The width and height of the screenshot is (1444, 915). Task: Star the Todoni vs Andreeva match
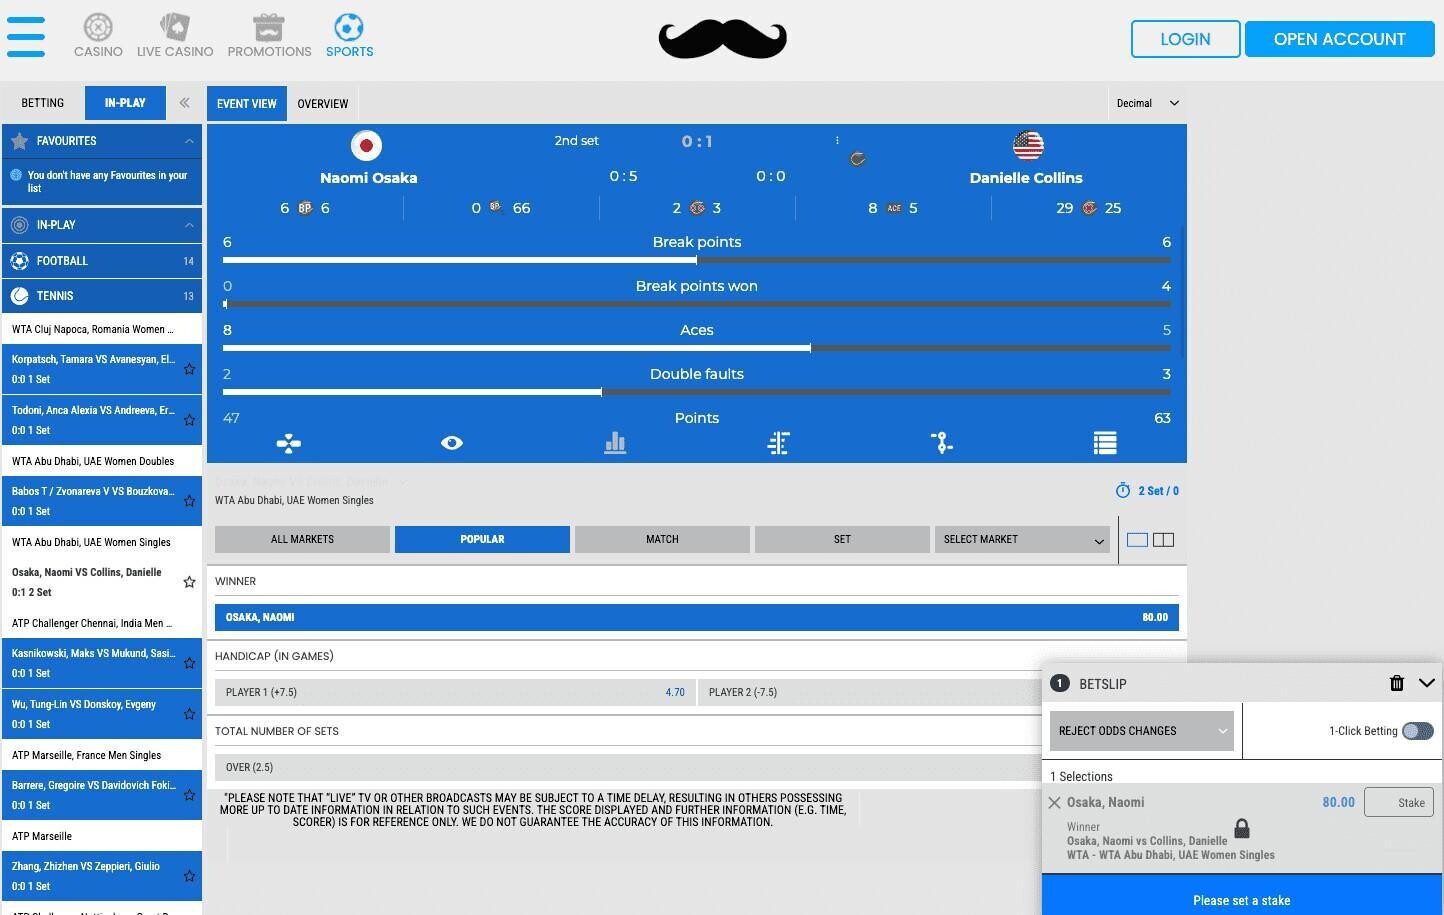(x=189, y=420)
